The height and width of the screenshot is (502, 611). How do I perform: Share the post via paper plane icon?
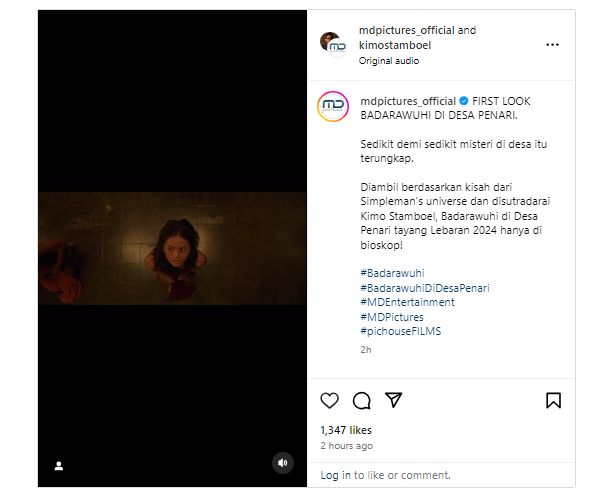point(394,400)
